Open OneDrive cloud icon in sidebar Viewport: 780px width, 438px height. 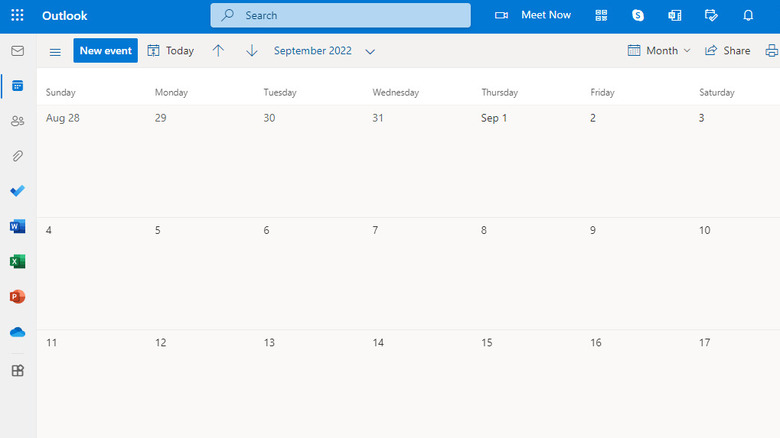tap(17, 332)
